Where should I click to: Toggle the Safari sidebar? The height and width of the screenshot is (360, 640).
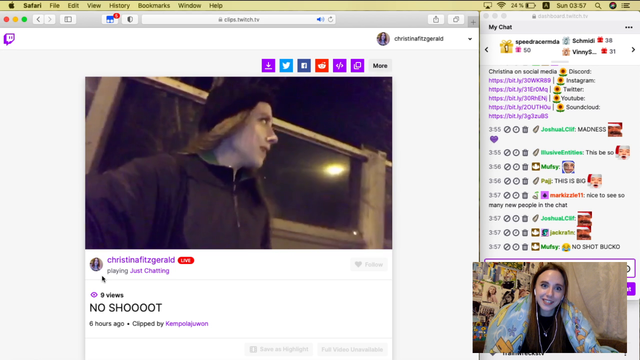point(68,19)
